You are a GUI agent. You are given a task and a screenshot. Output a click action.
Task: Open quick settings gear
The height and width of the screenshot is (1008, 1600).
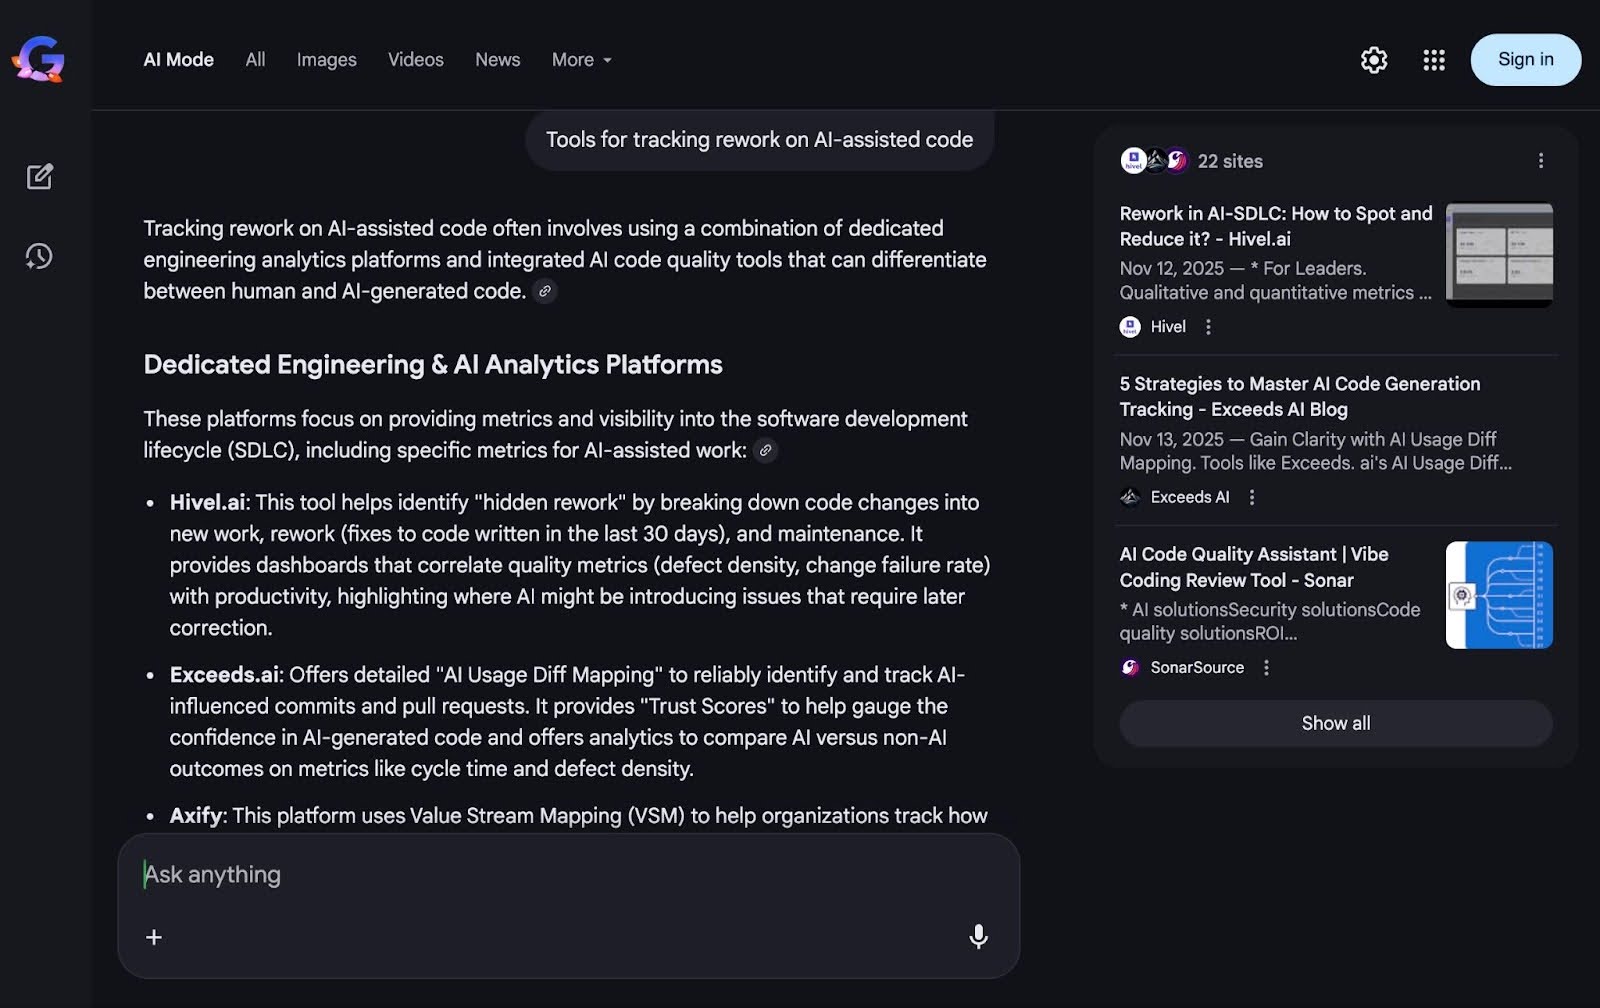tap(1374, 60)
